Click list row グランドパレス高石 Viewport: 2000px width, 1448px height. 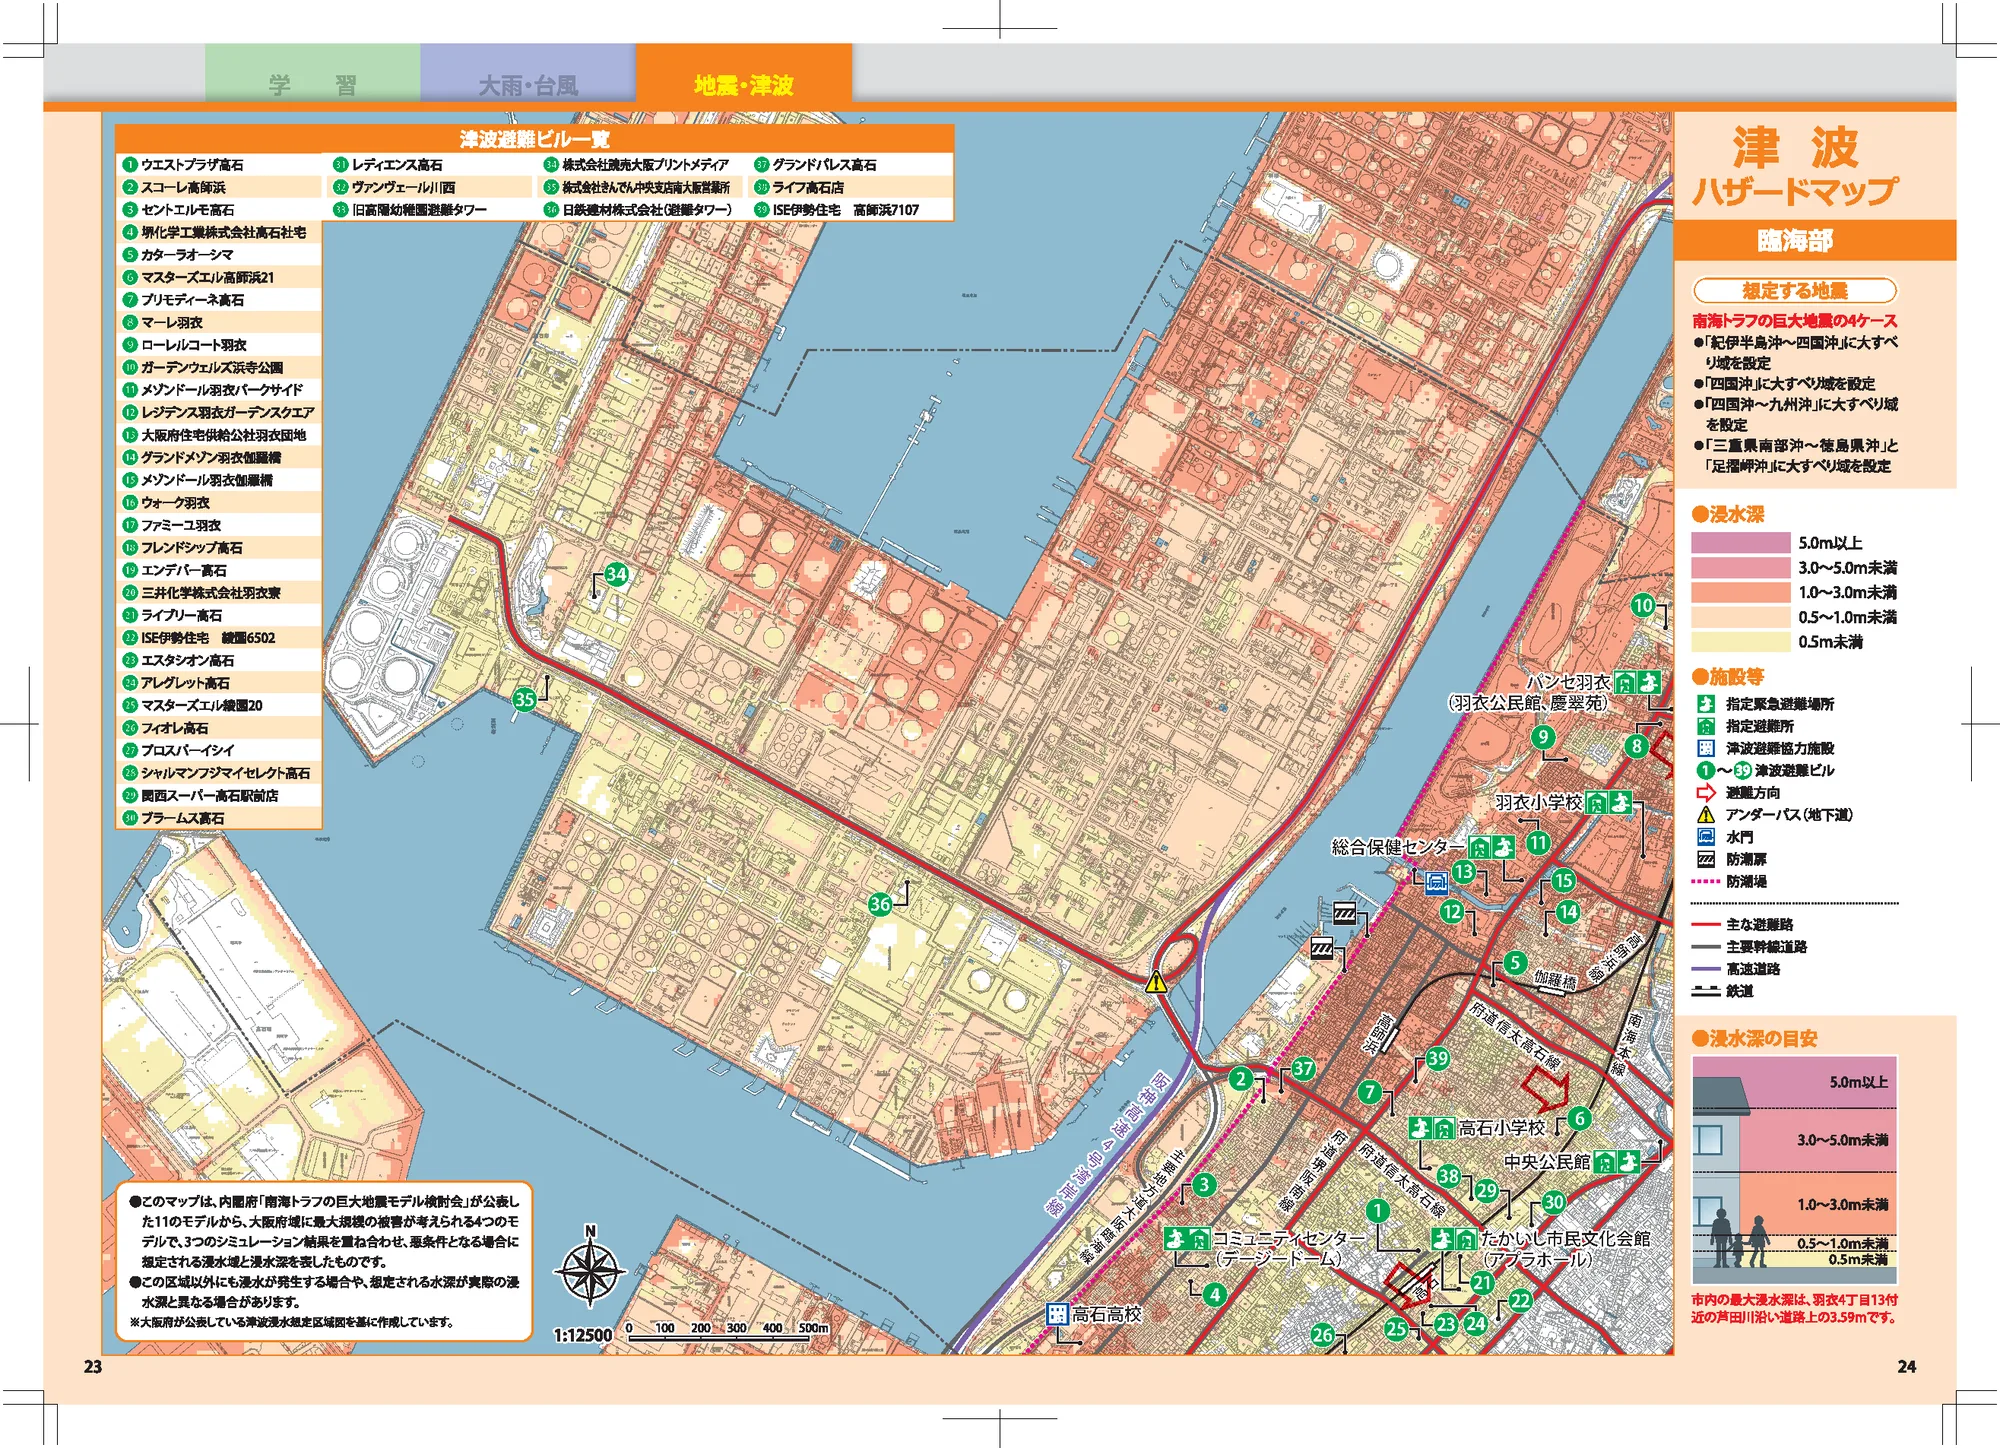[x=852, y=165]
